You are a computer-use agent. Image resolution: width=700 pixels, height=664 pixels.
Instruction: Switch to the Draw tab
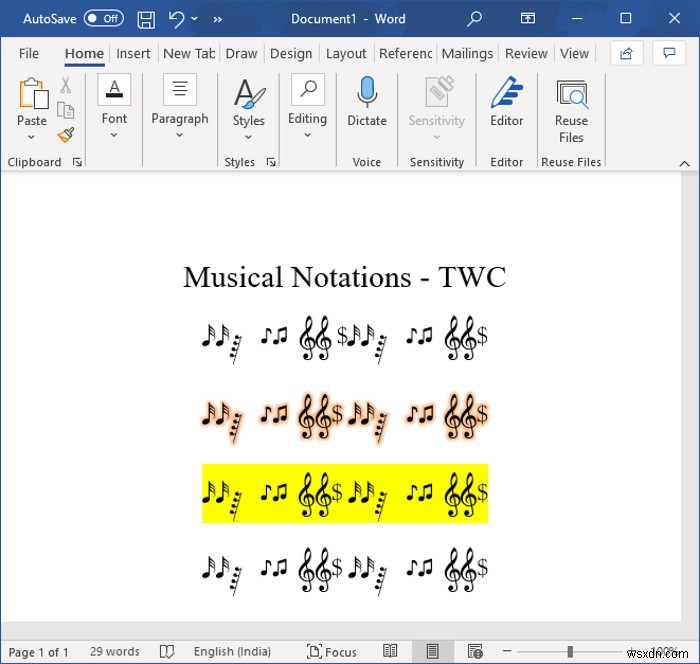pos(241,54)
